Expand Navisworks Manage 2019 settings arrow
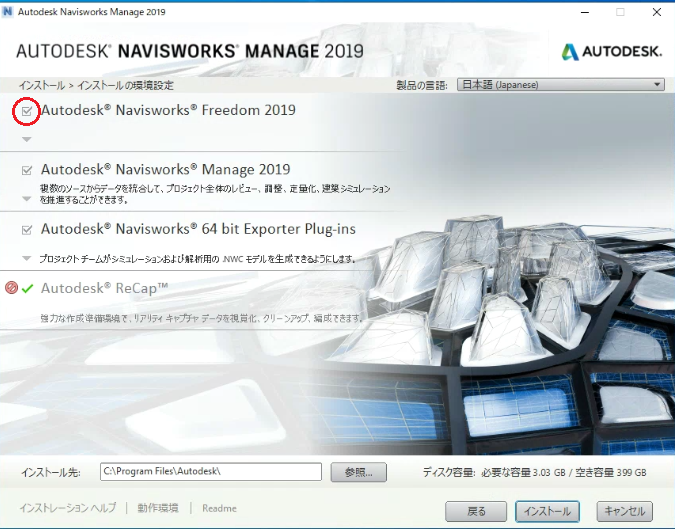Image resolution: width=675 pixels, height=529 pixels. [x=27, y=199]
